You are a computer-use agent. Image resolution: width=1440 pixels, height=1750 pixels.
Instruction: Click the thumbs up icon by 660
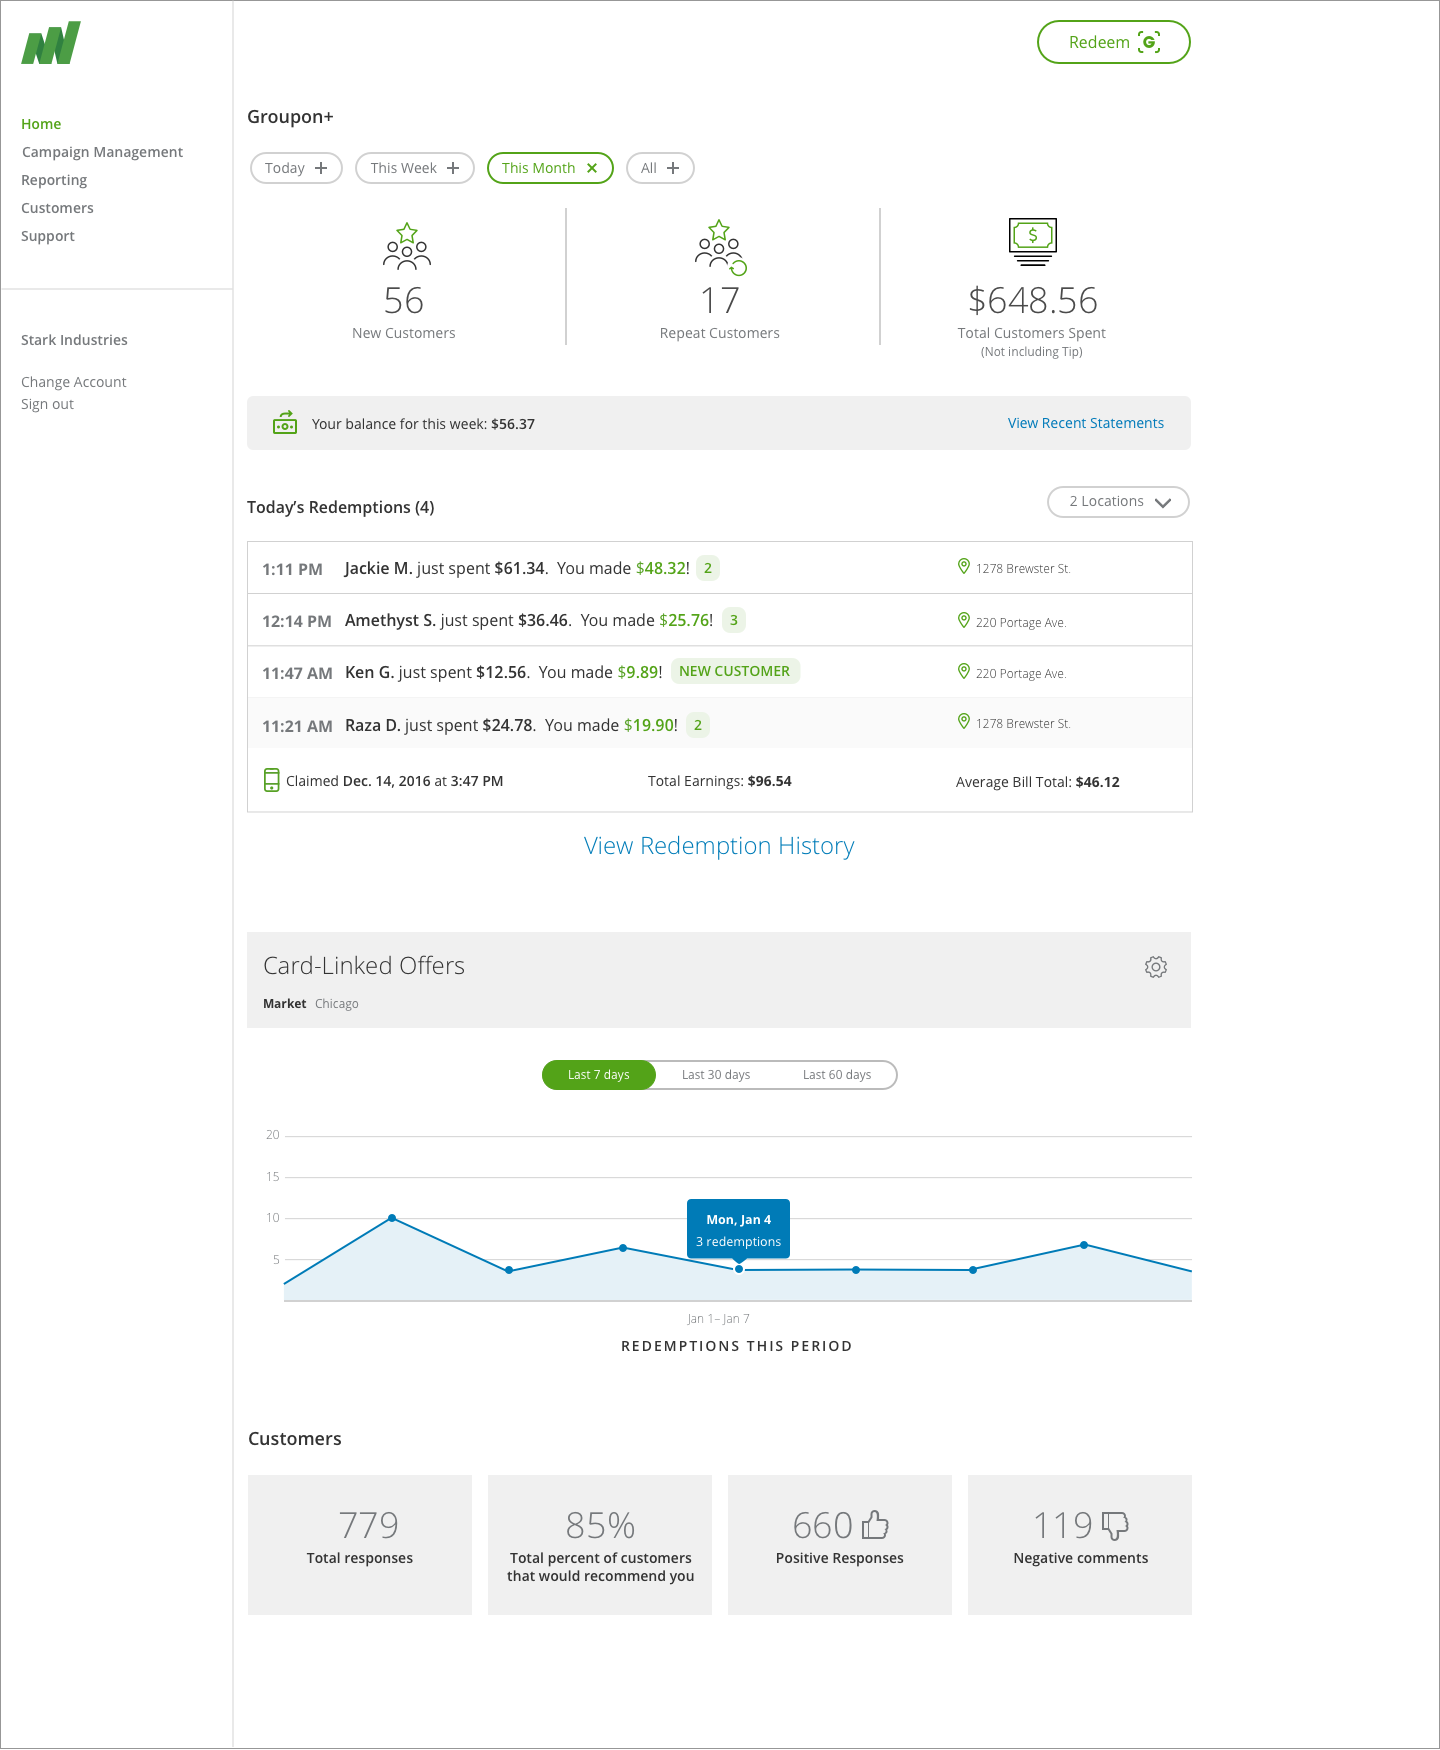pos(875,1524)
